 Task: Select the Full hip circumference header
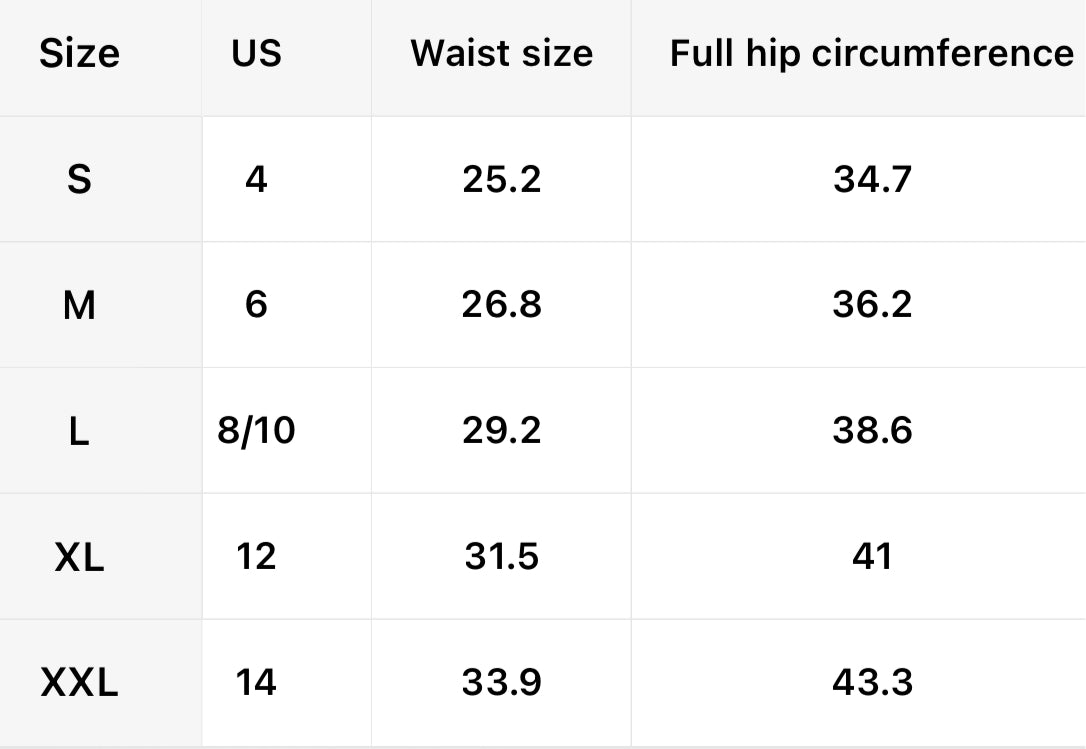click(x=871, y=53)
